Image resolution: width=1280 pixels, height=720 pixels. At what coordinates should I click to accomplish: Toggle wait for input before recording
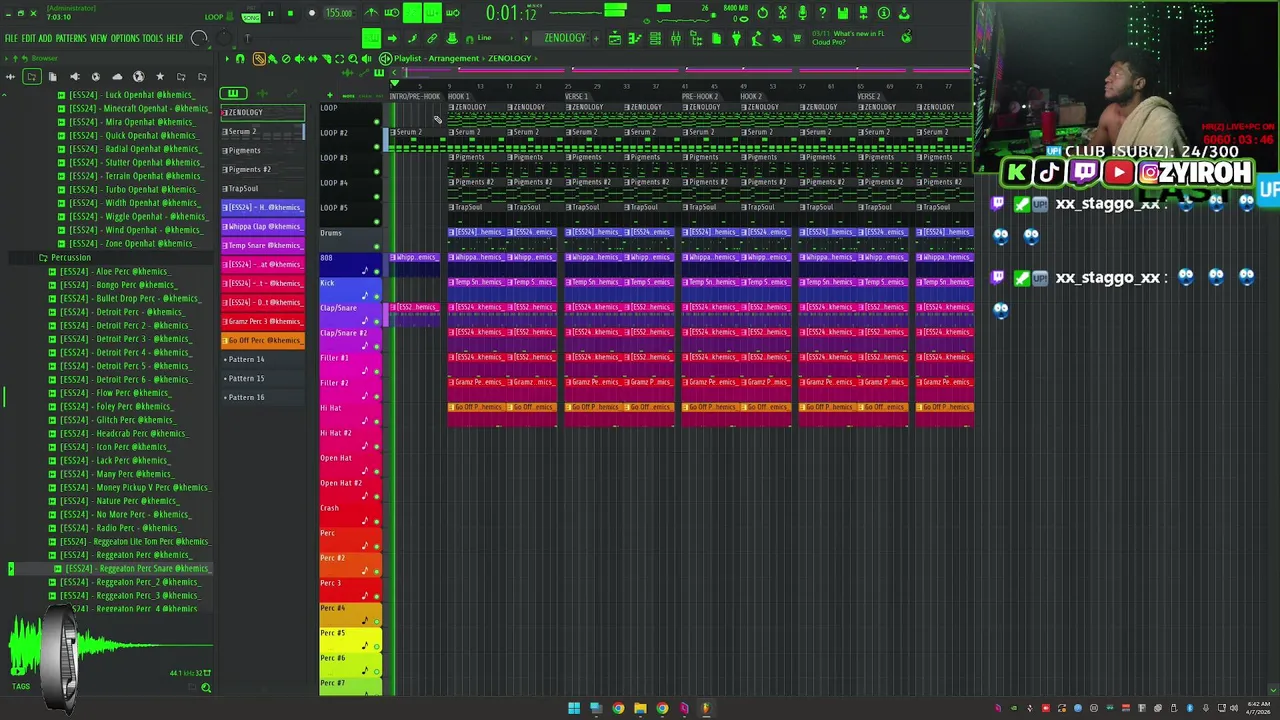coord(391,13)
